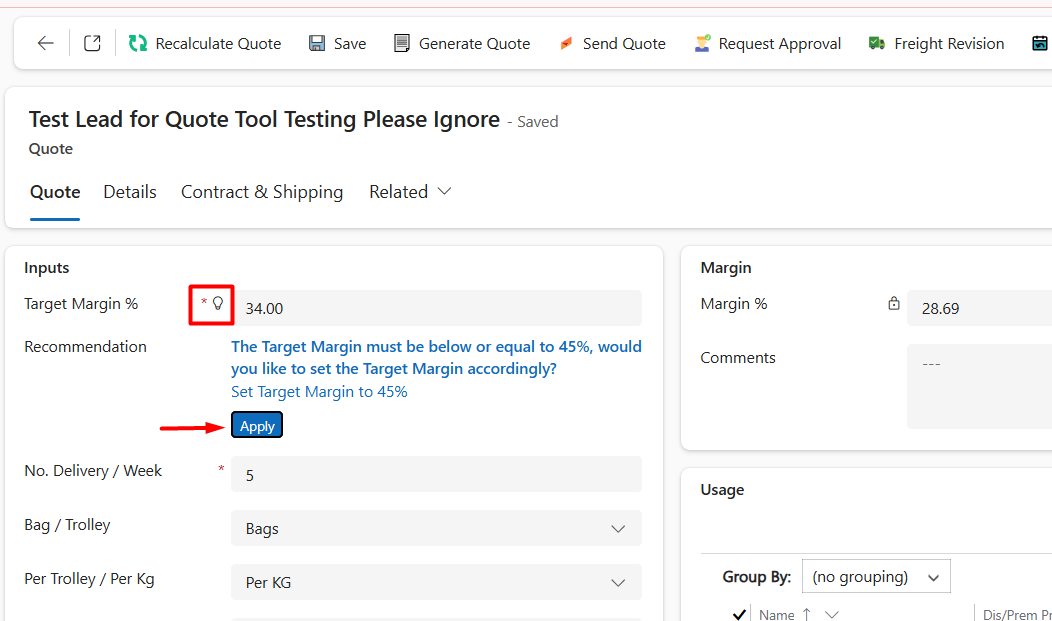Click the sort arrow next to Name column
The height and width of the screenshot is (621, 1052).
[806, 614]
